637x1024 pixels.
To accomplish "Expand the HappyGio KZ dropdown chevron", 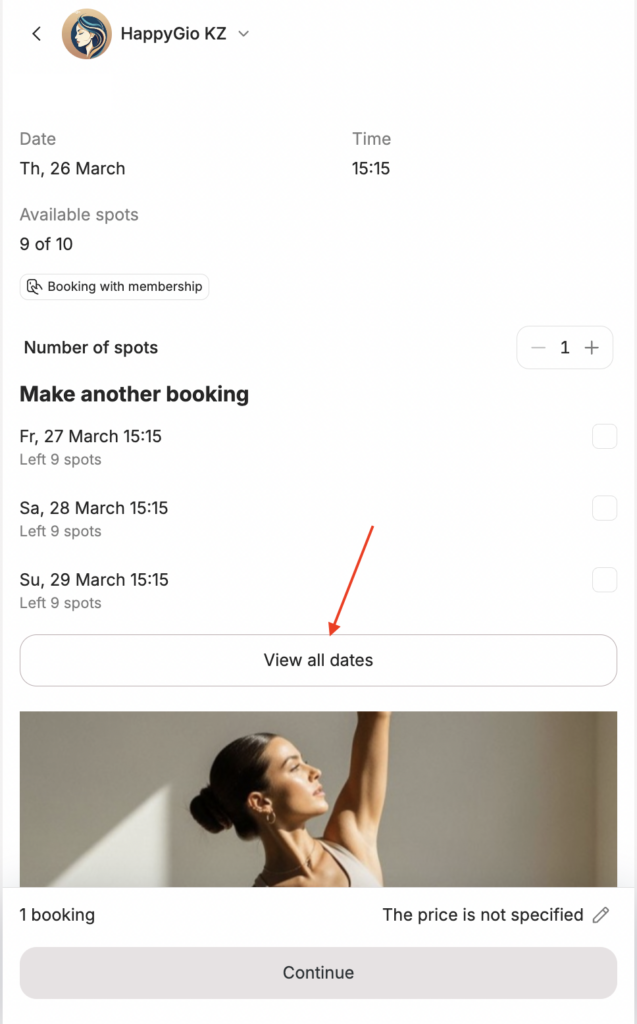I will coord(243,34).
